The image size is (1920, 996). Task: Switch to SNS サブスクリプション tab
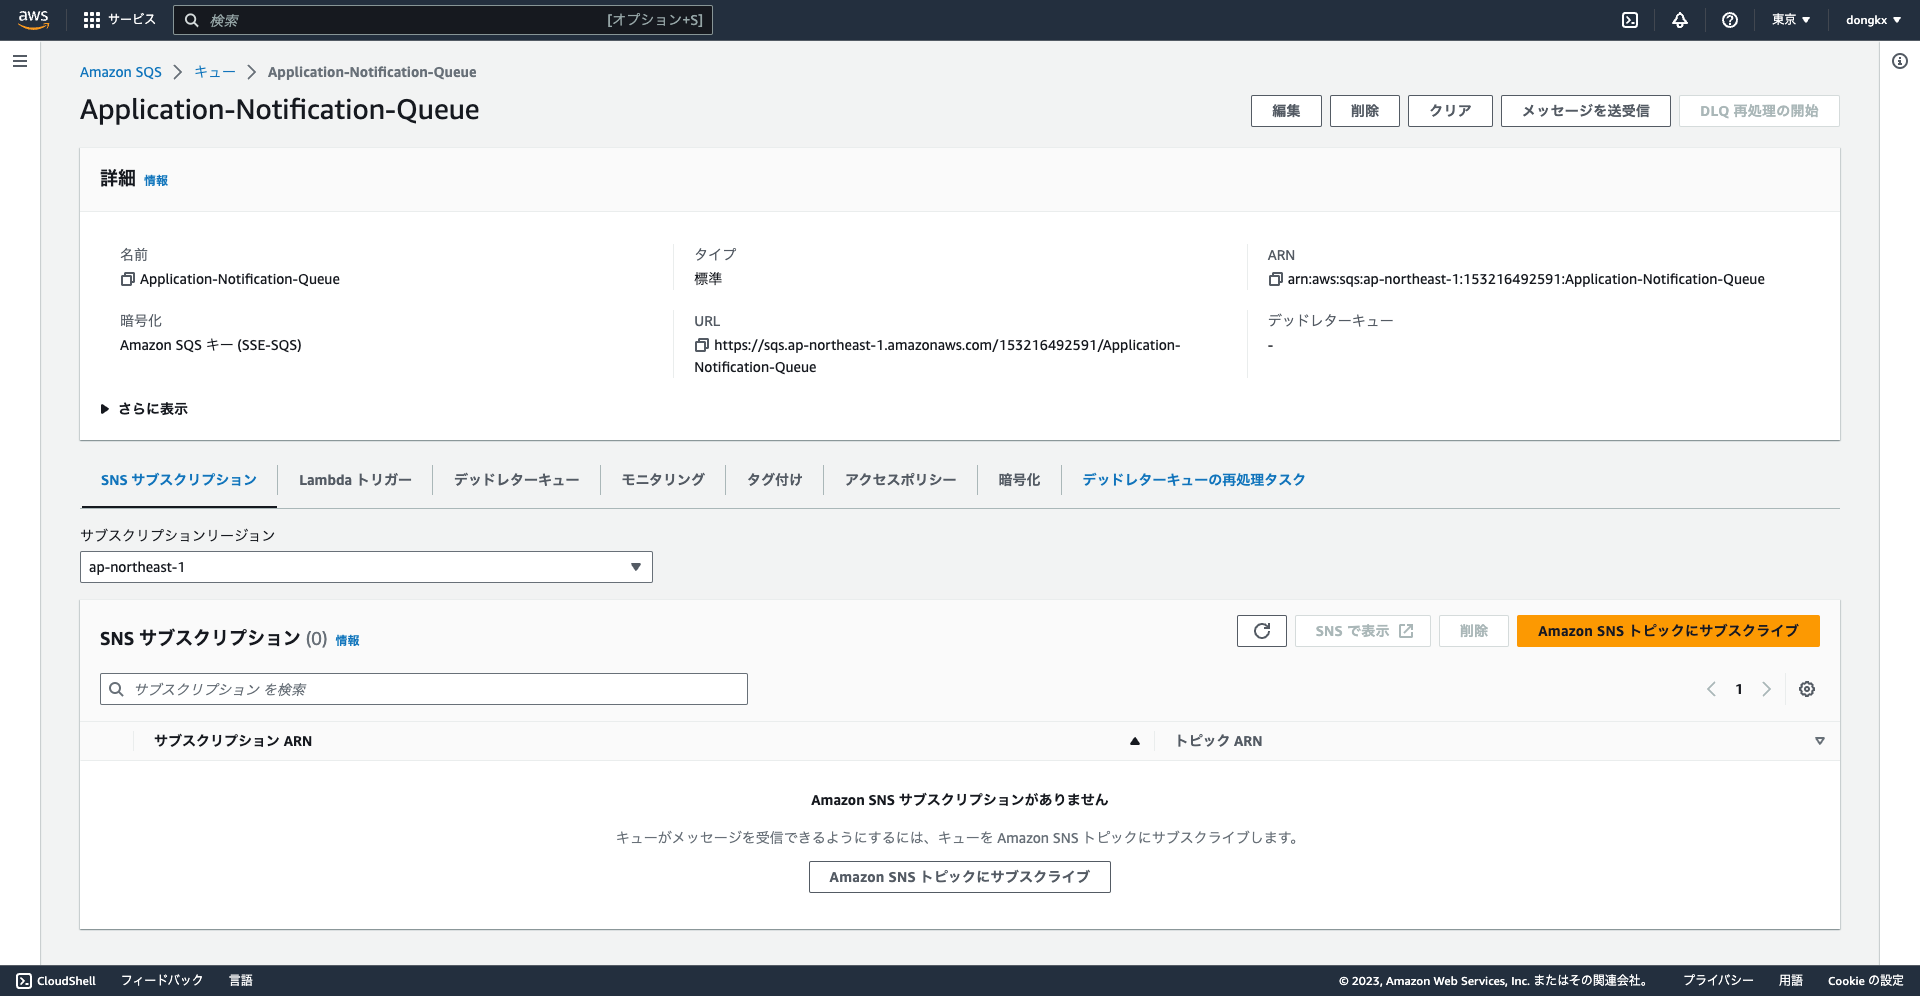click(x=179, y=480)
